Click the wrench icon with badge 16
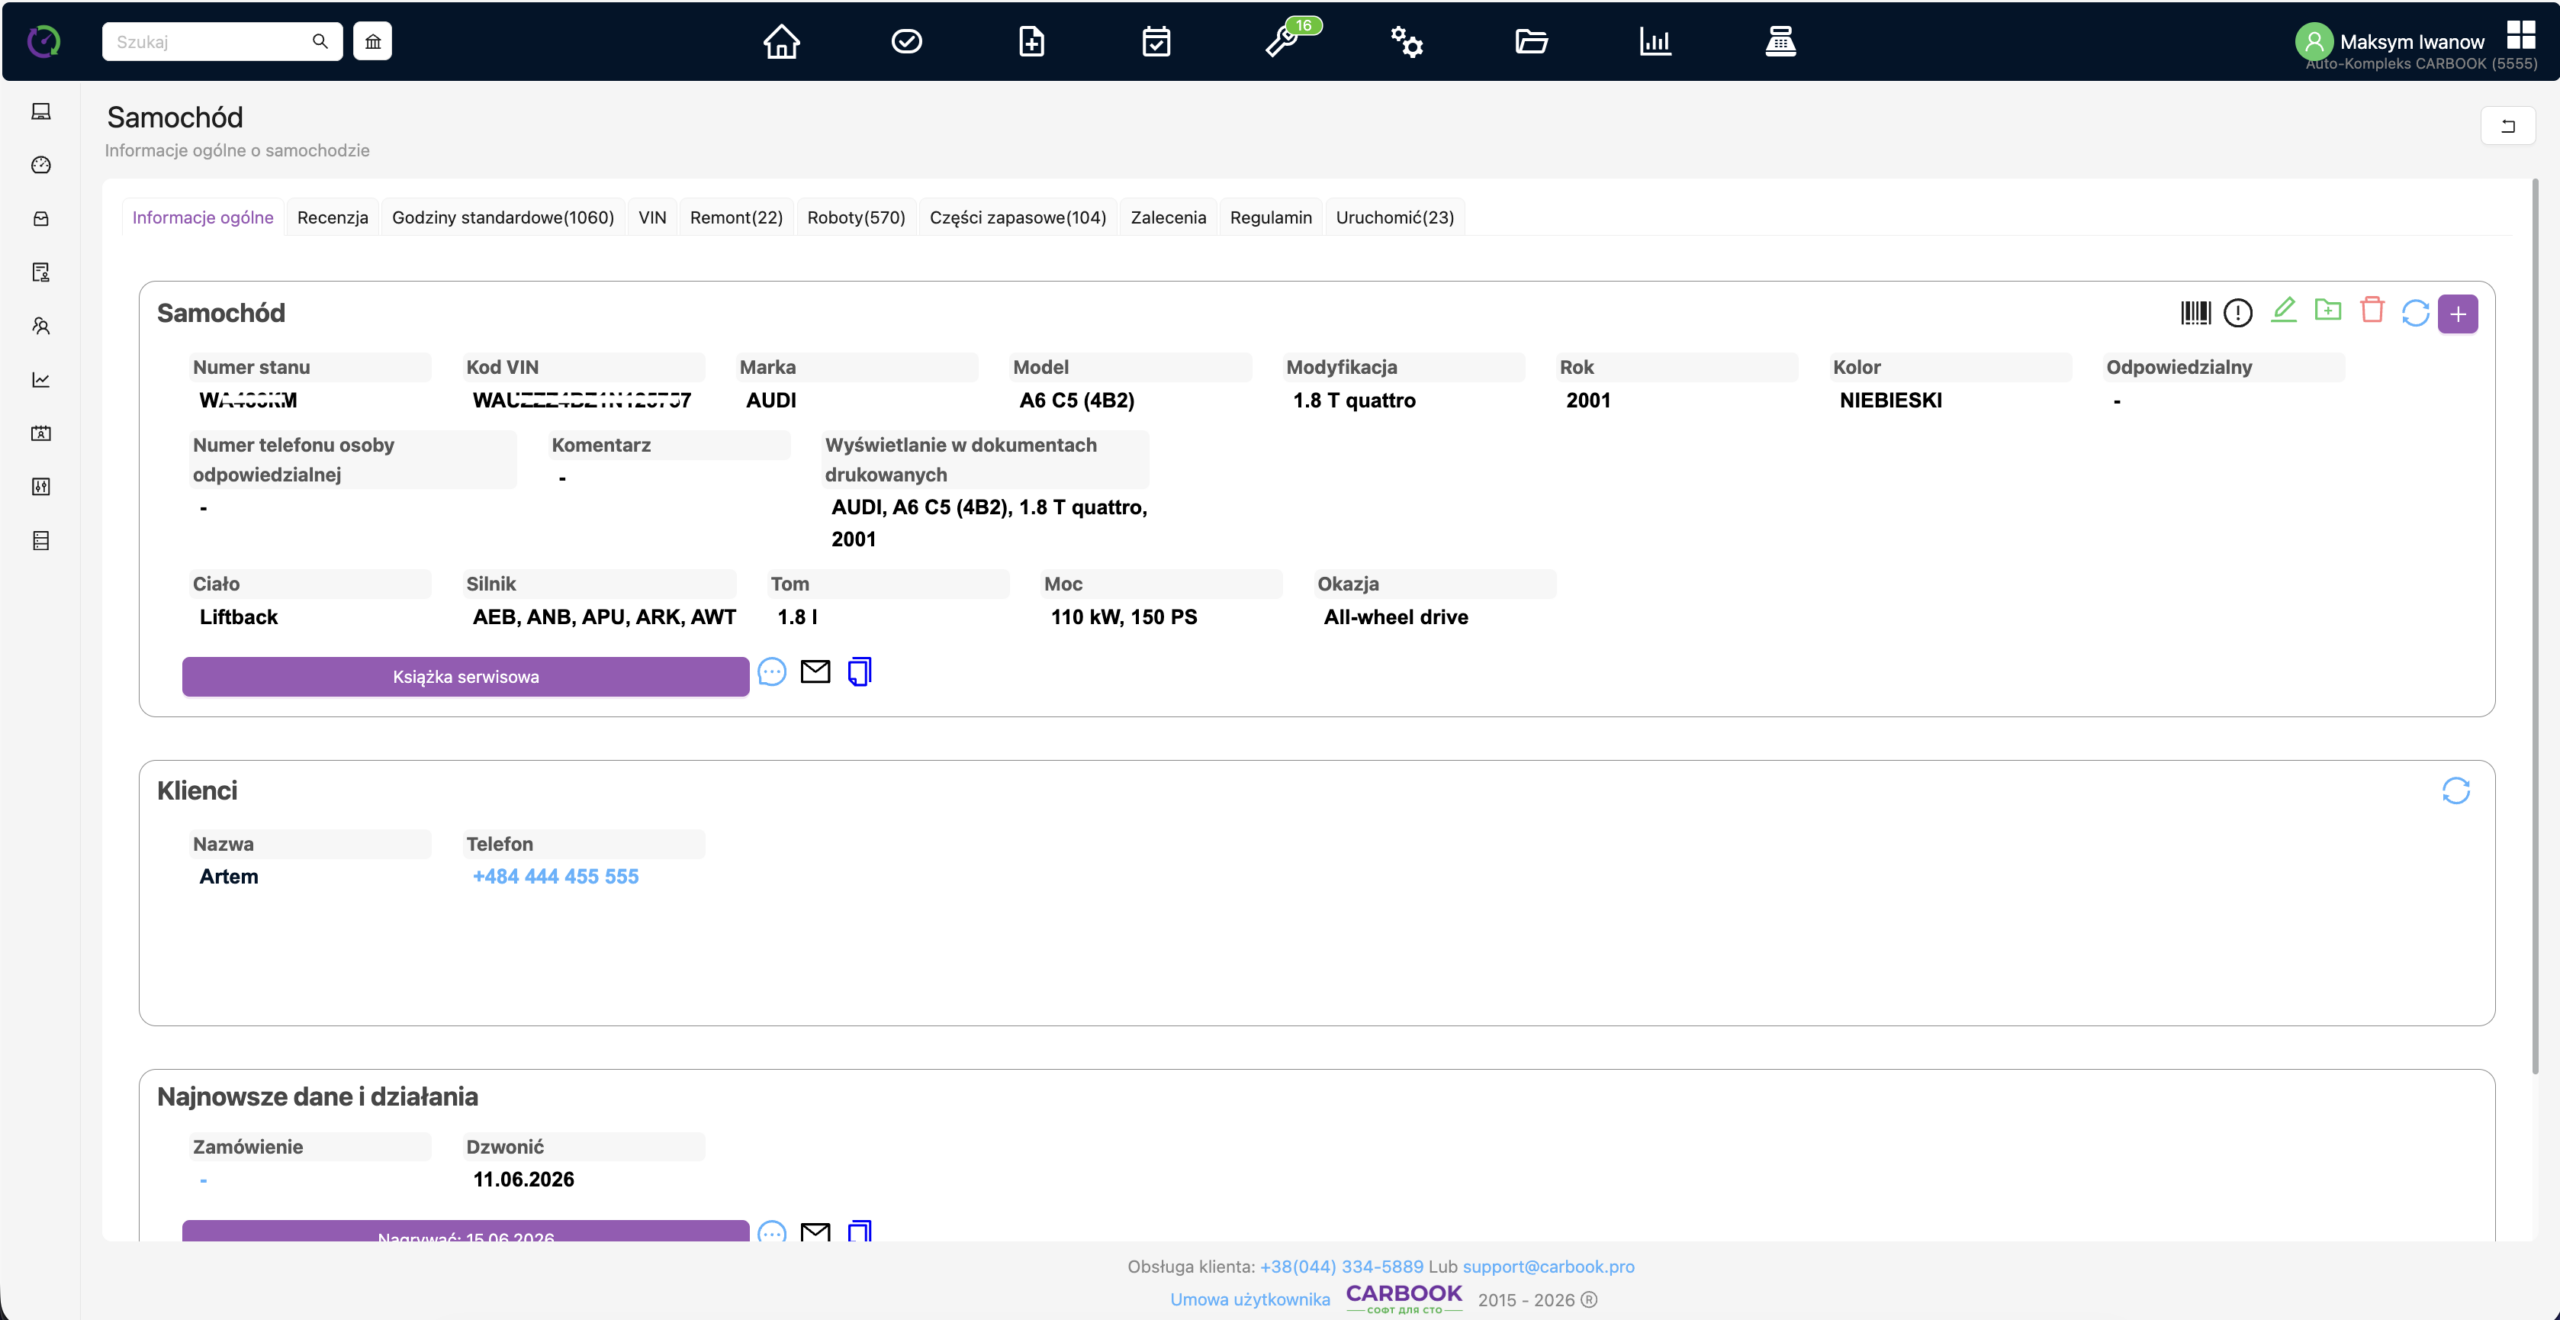Viewport: 2560px width, 1320px height. 1283,42
